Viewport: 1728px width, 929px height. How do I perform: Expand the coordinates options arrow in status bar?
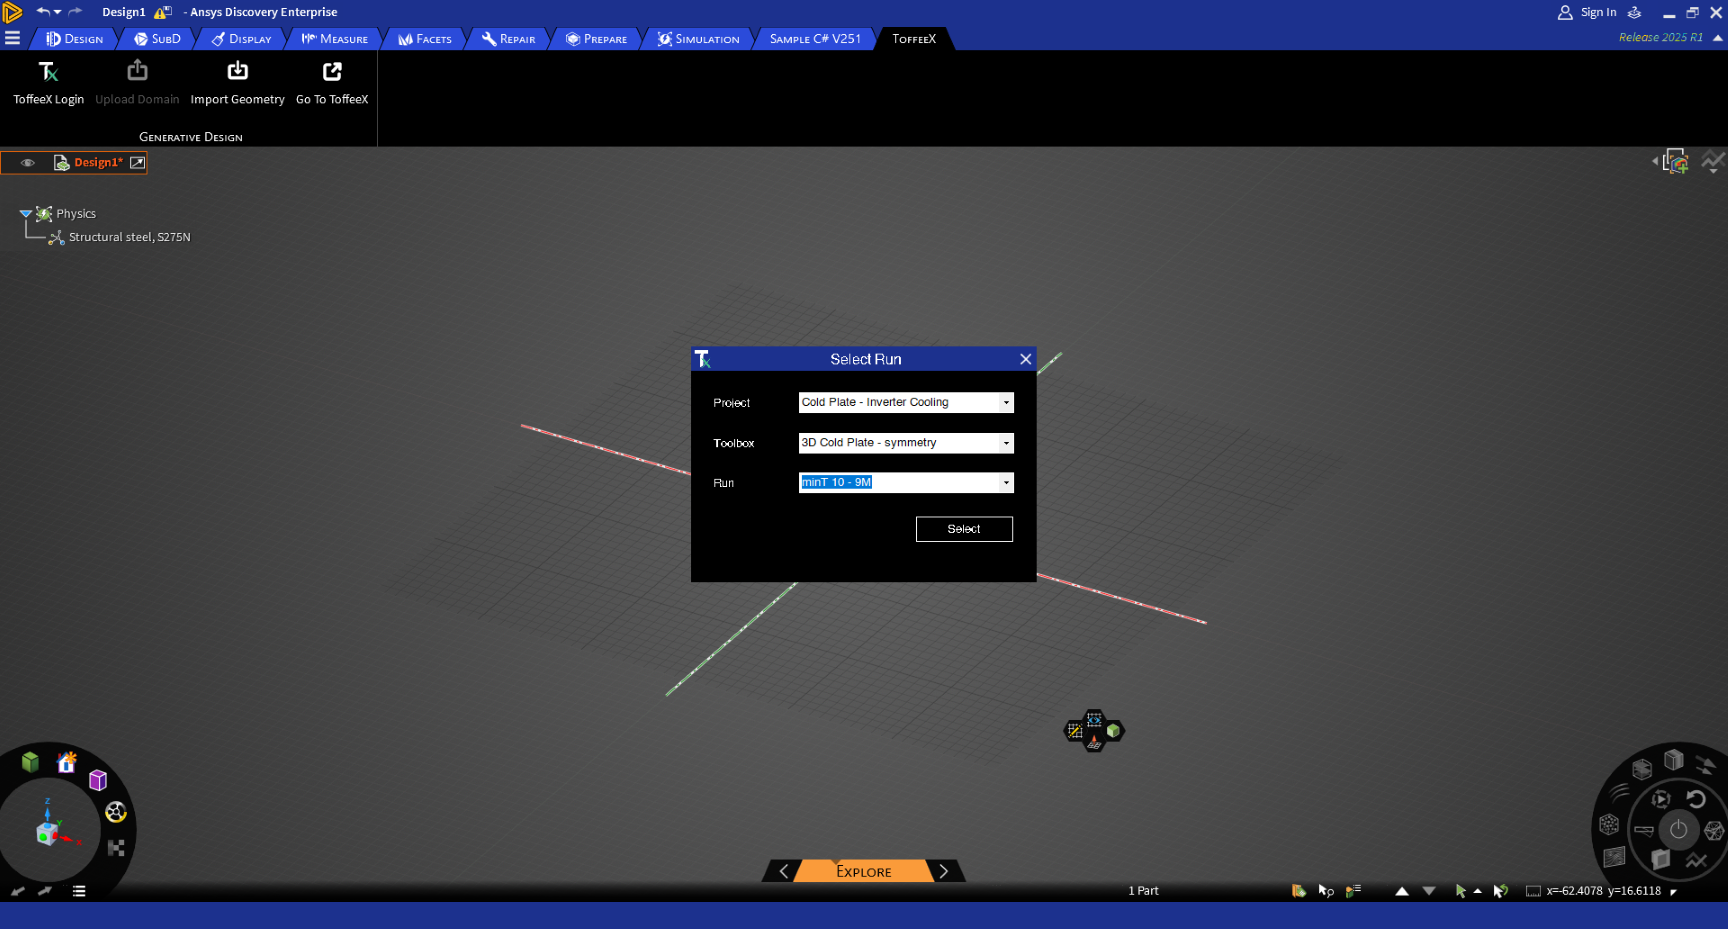coord(1673,891)
